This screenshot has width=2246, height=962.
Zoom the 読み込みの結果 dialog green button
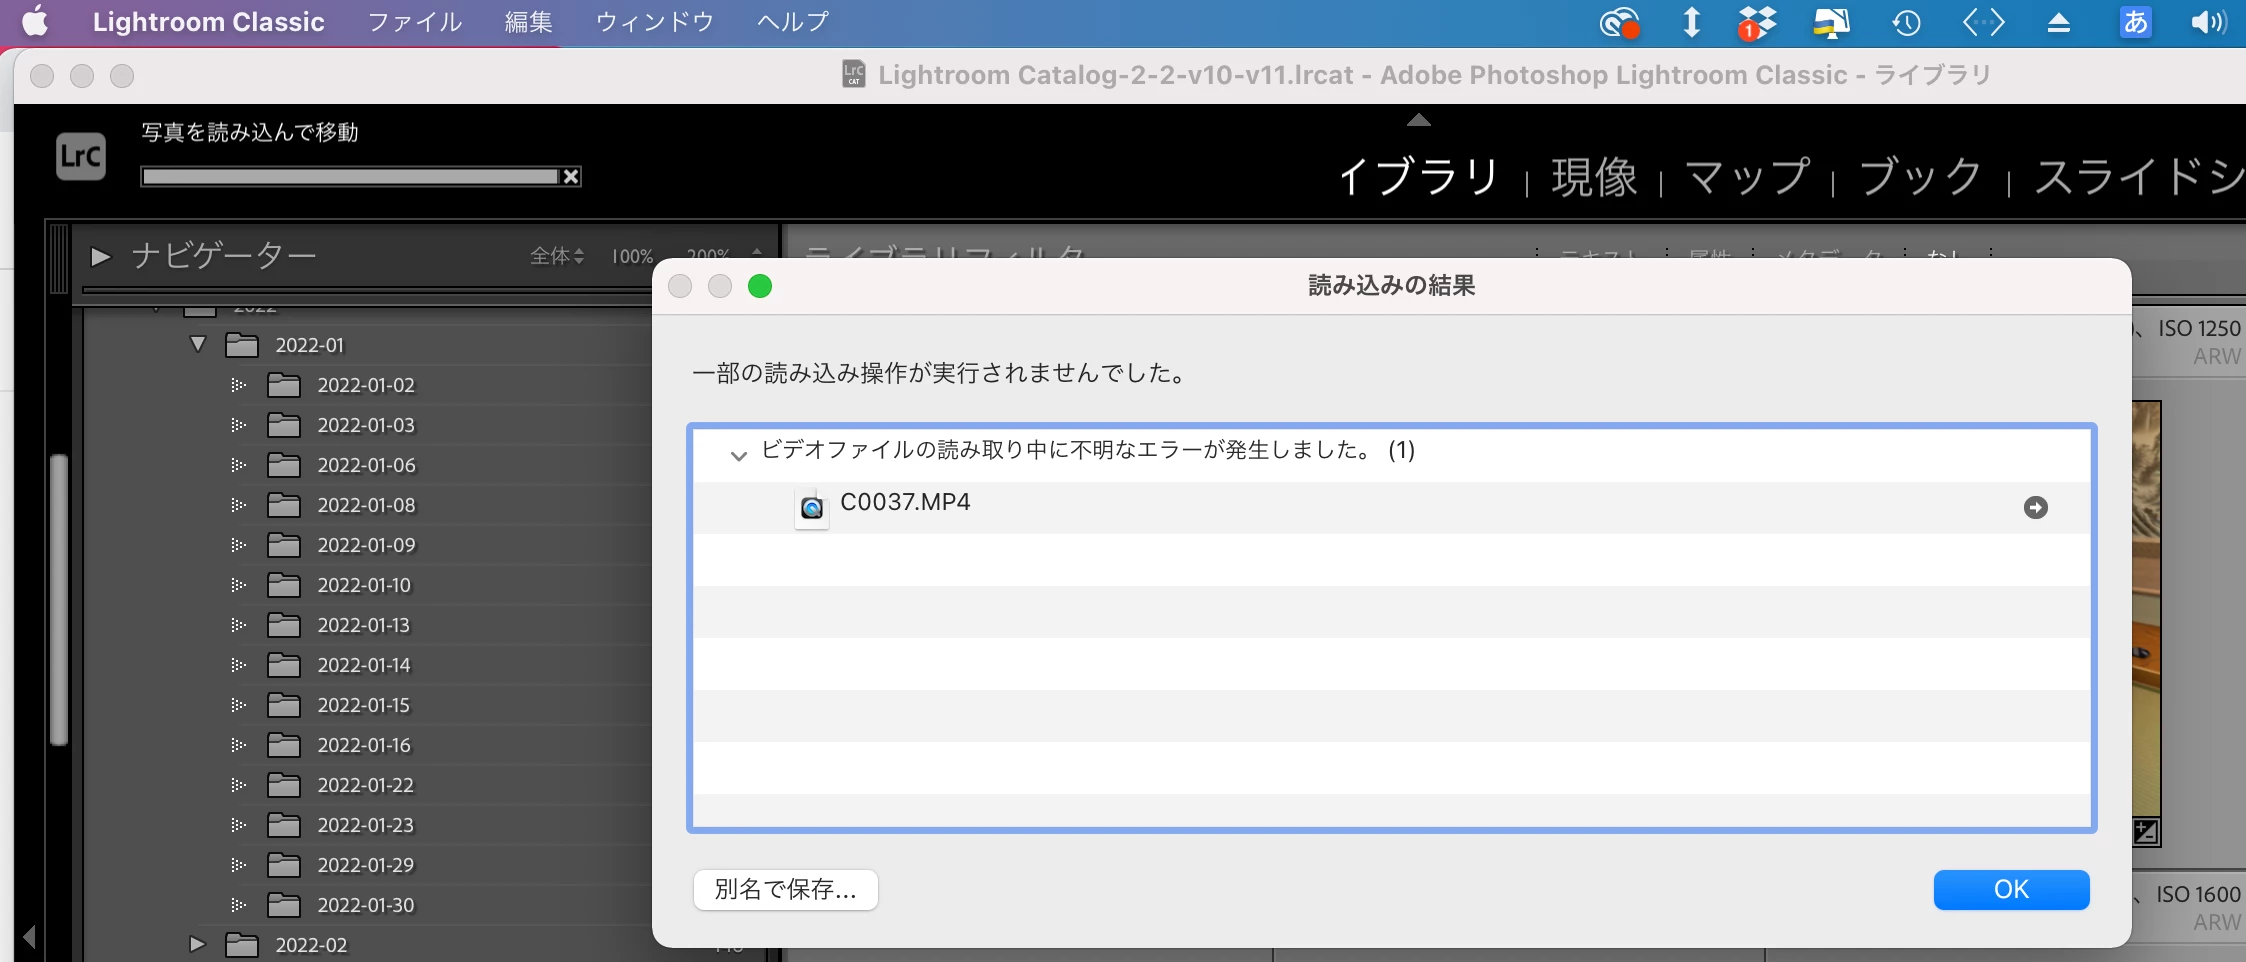(x=760, y=286)
